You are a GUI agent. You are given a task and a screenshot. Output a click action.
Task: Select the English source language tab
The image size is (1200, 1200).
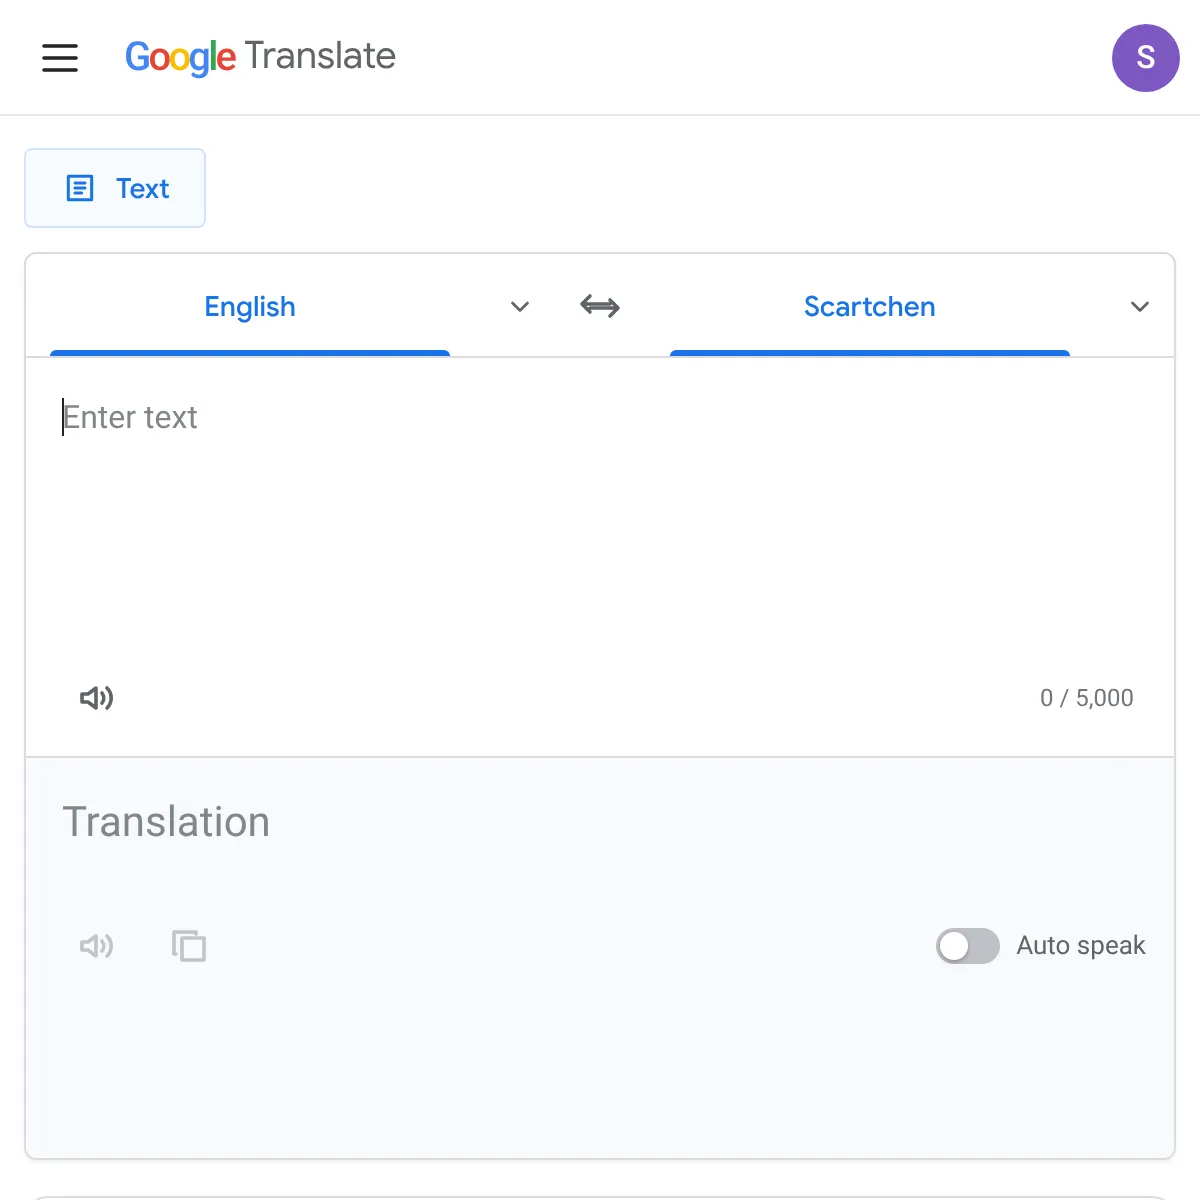250,306
